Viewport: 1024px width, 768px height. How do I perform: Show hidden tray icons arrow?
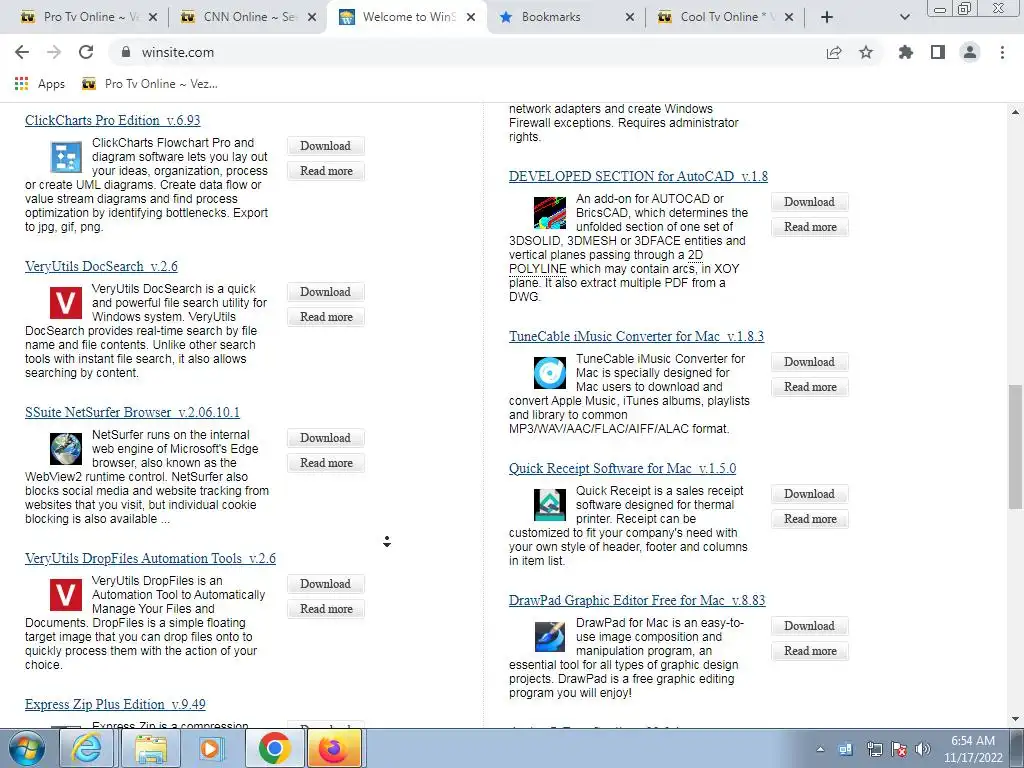click(820, 749)
